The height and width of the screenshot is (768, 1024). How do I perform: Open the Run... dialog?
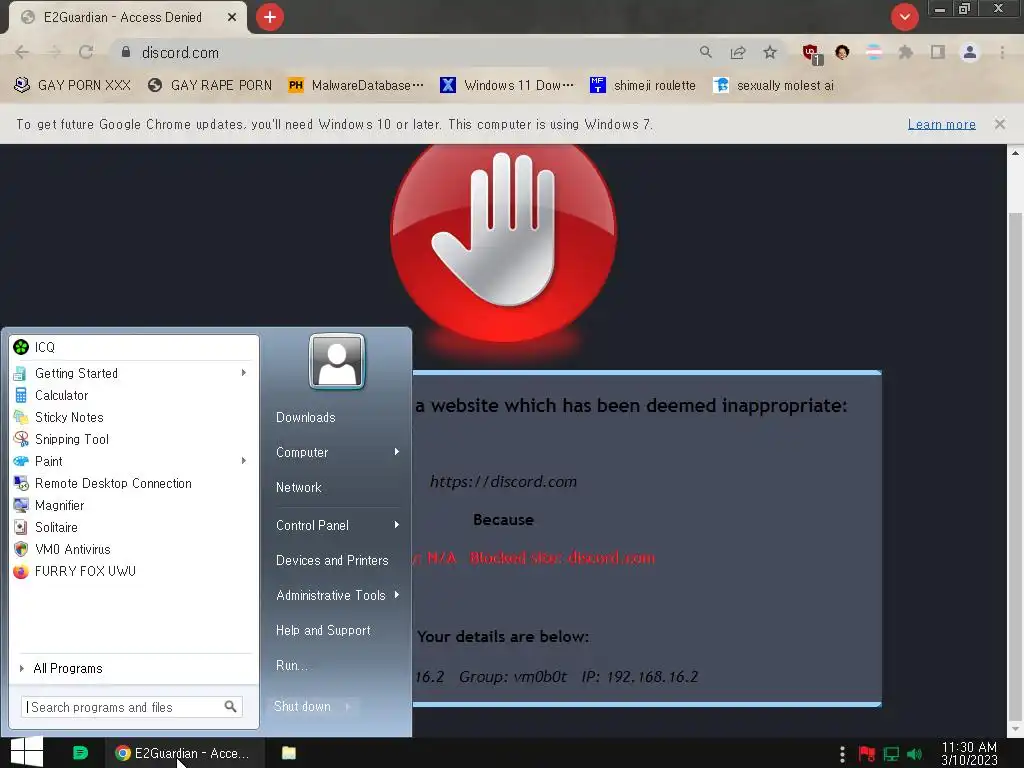[291, 665]
